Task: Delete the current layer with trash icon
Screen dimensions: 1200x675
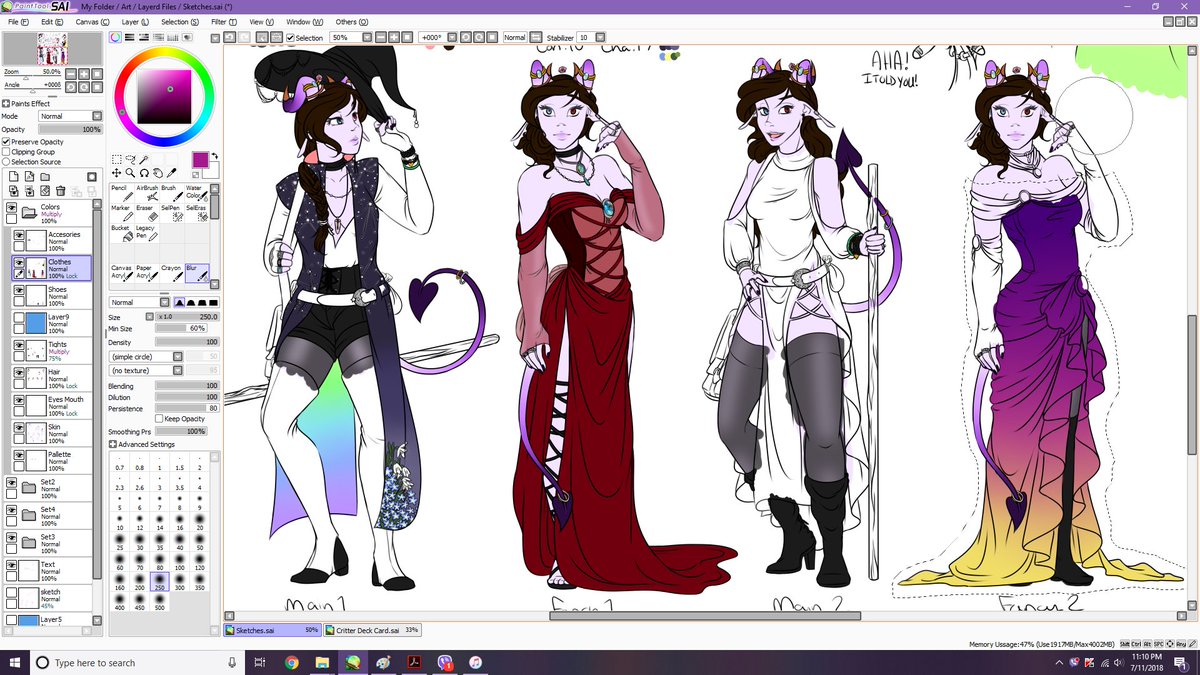Action: (61, 190)
